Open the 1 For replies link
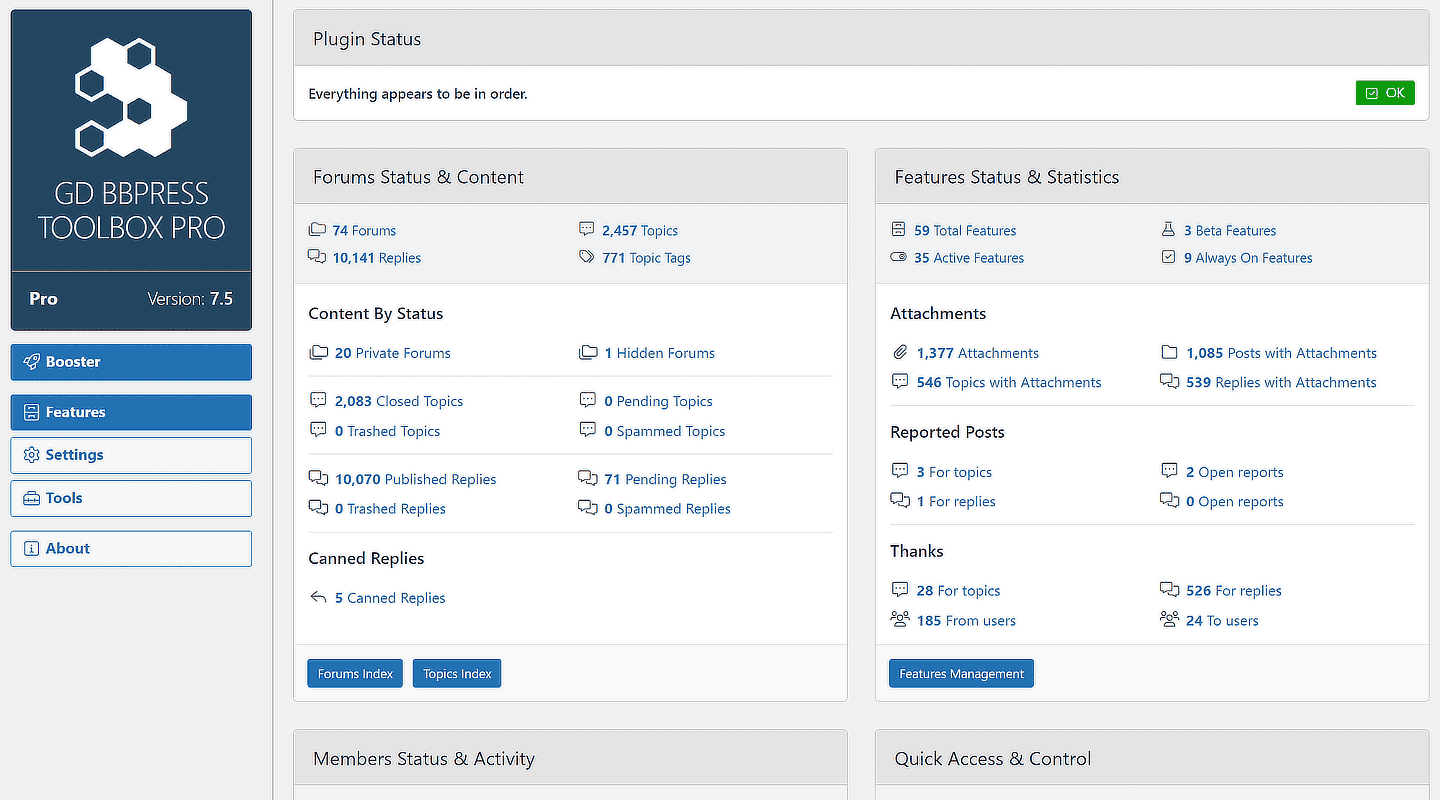 [x=956, y=501]
